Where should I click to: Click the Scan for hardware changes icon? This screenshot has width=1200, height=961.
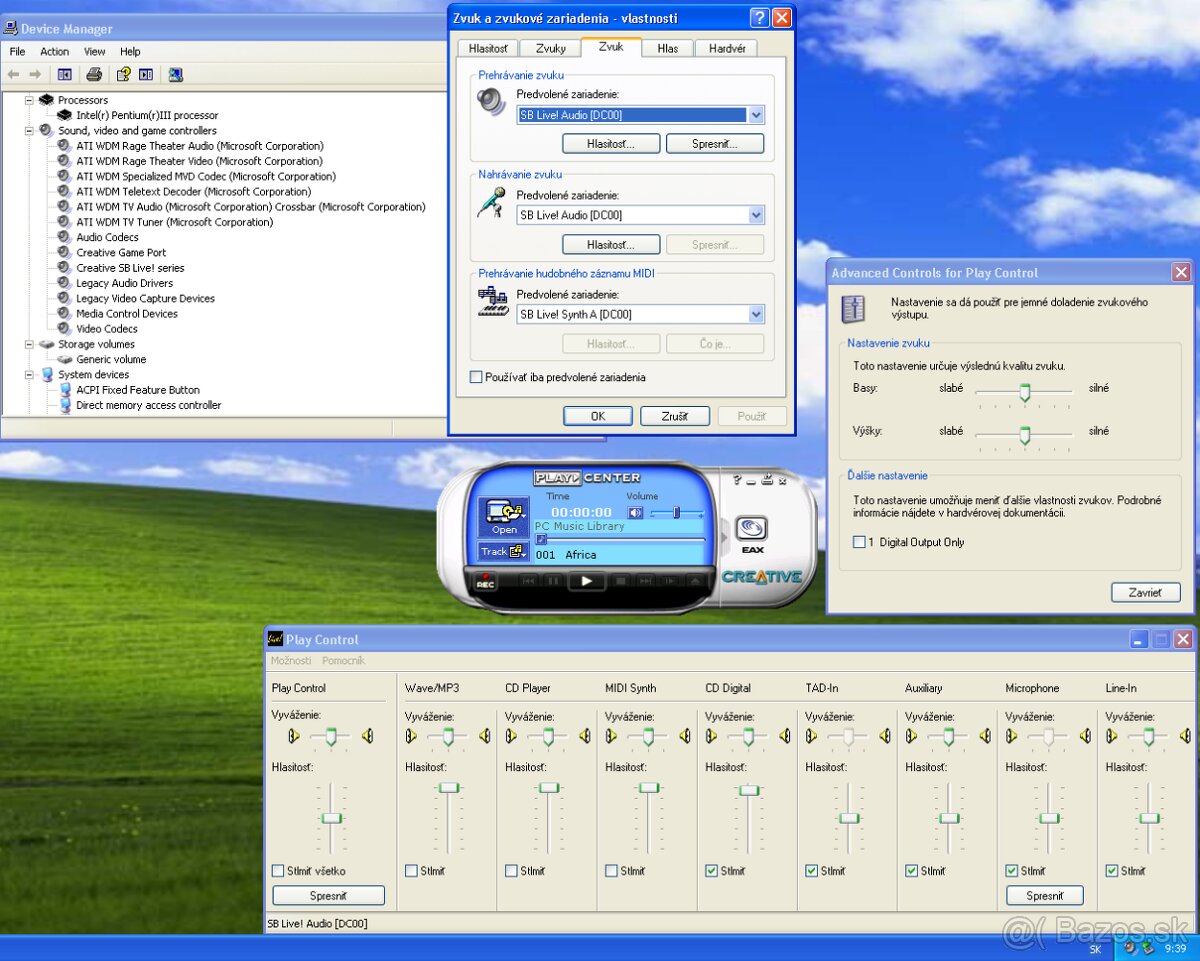[x=176, y=74]
